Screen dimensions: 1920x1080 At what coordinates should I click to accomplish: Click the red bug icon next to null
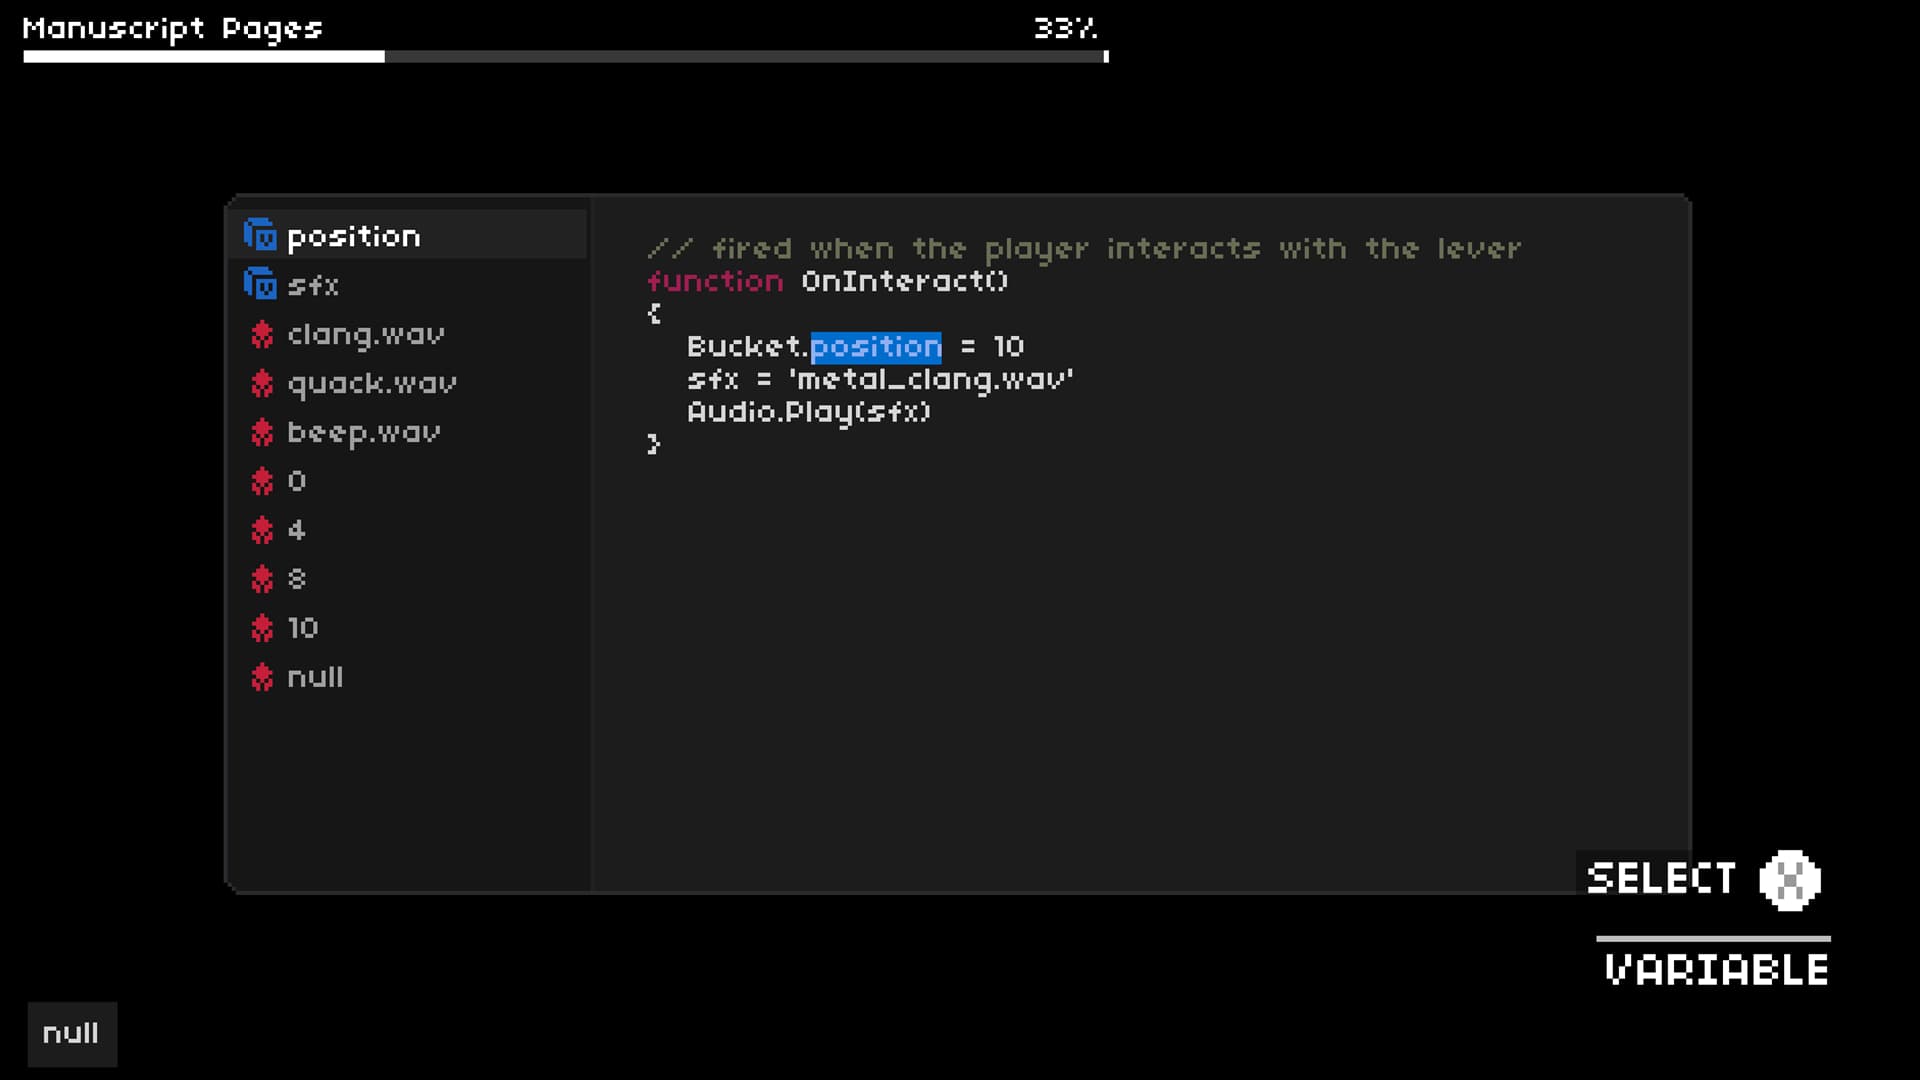[262, 677]
